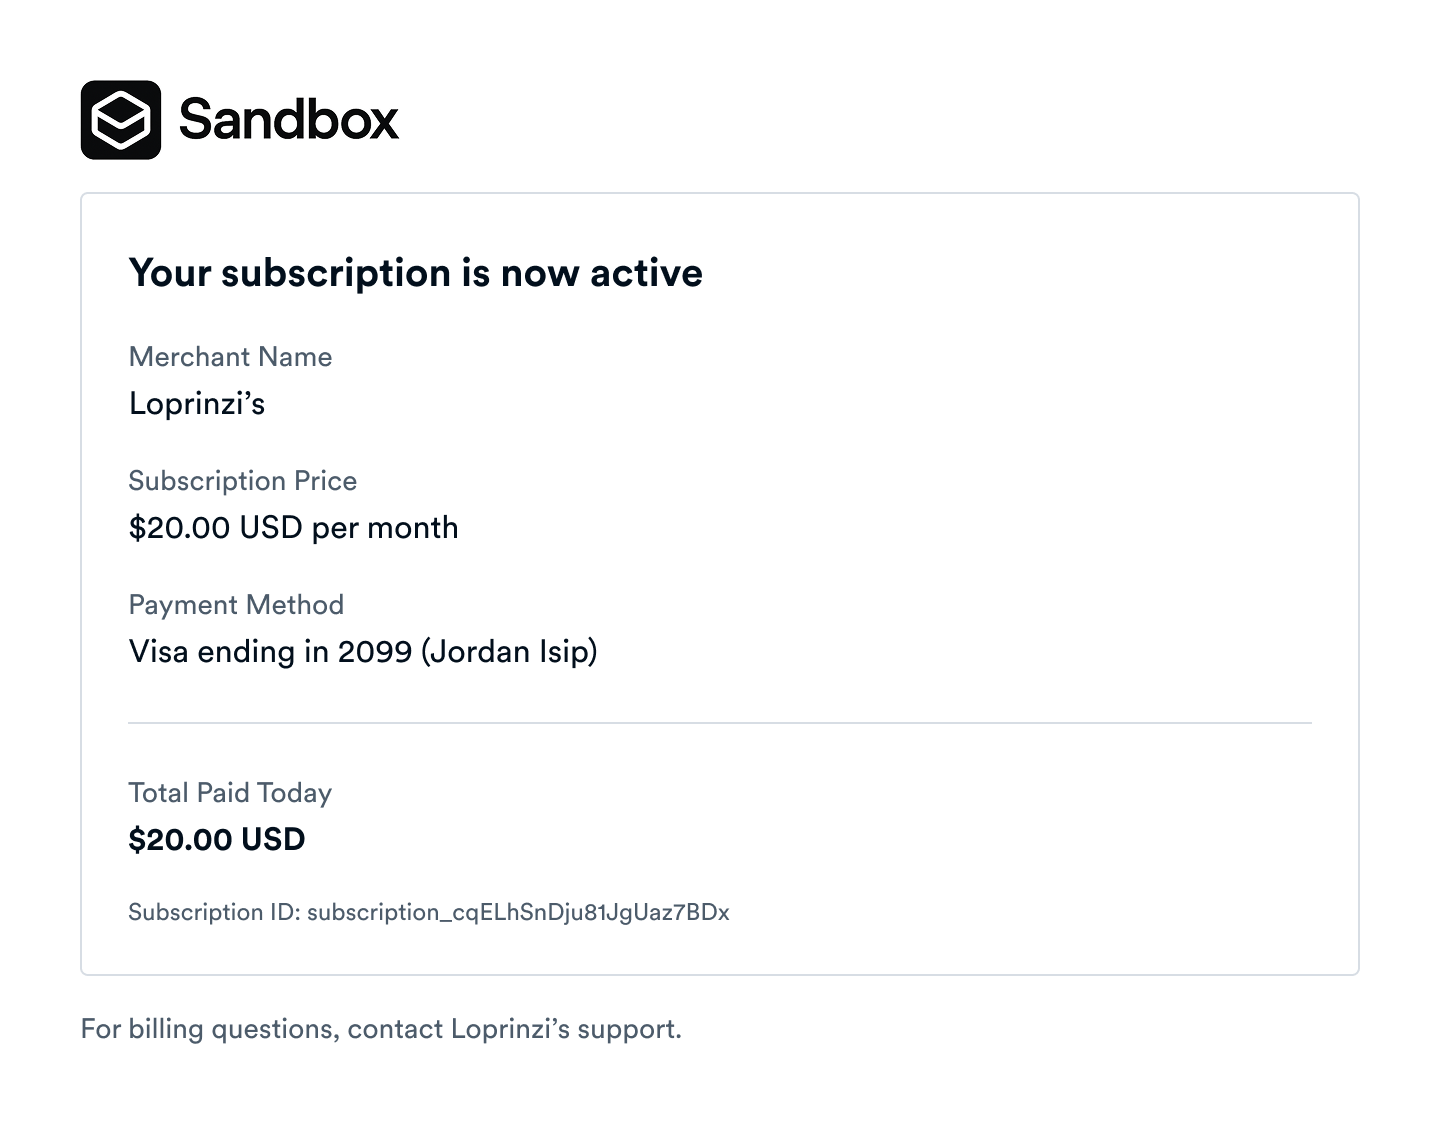This screenshot has width=1440, height=1128.
Task: Click 'For billing questions' footer text
Action: 208,1029
